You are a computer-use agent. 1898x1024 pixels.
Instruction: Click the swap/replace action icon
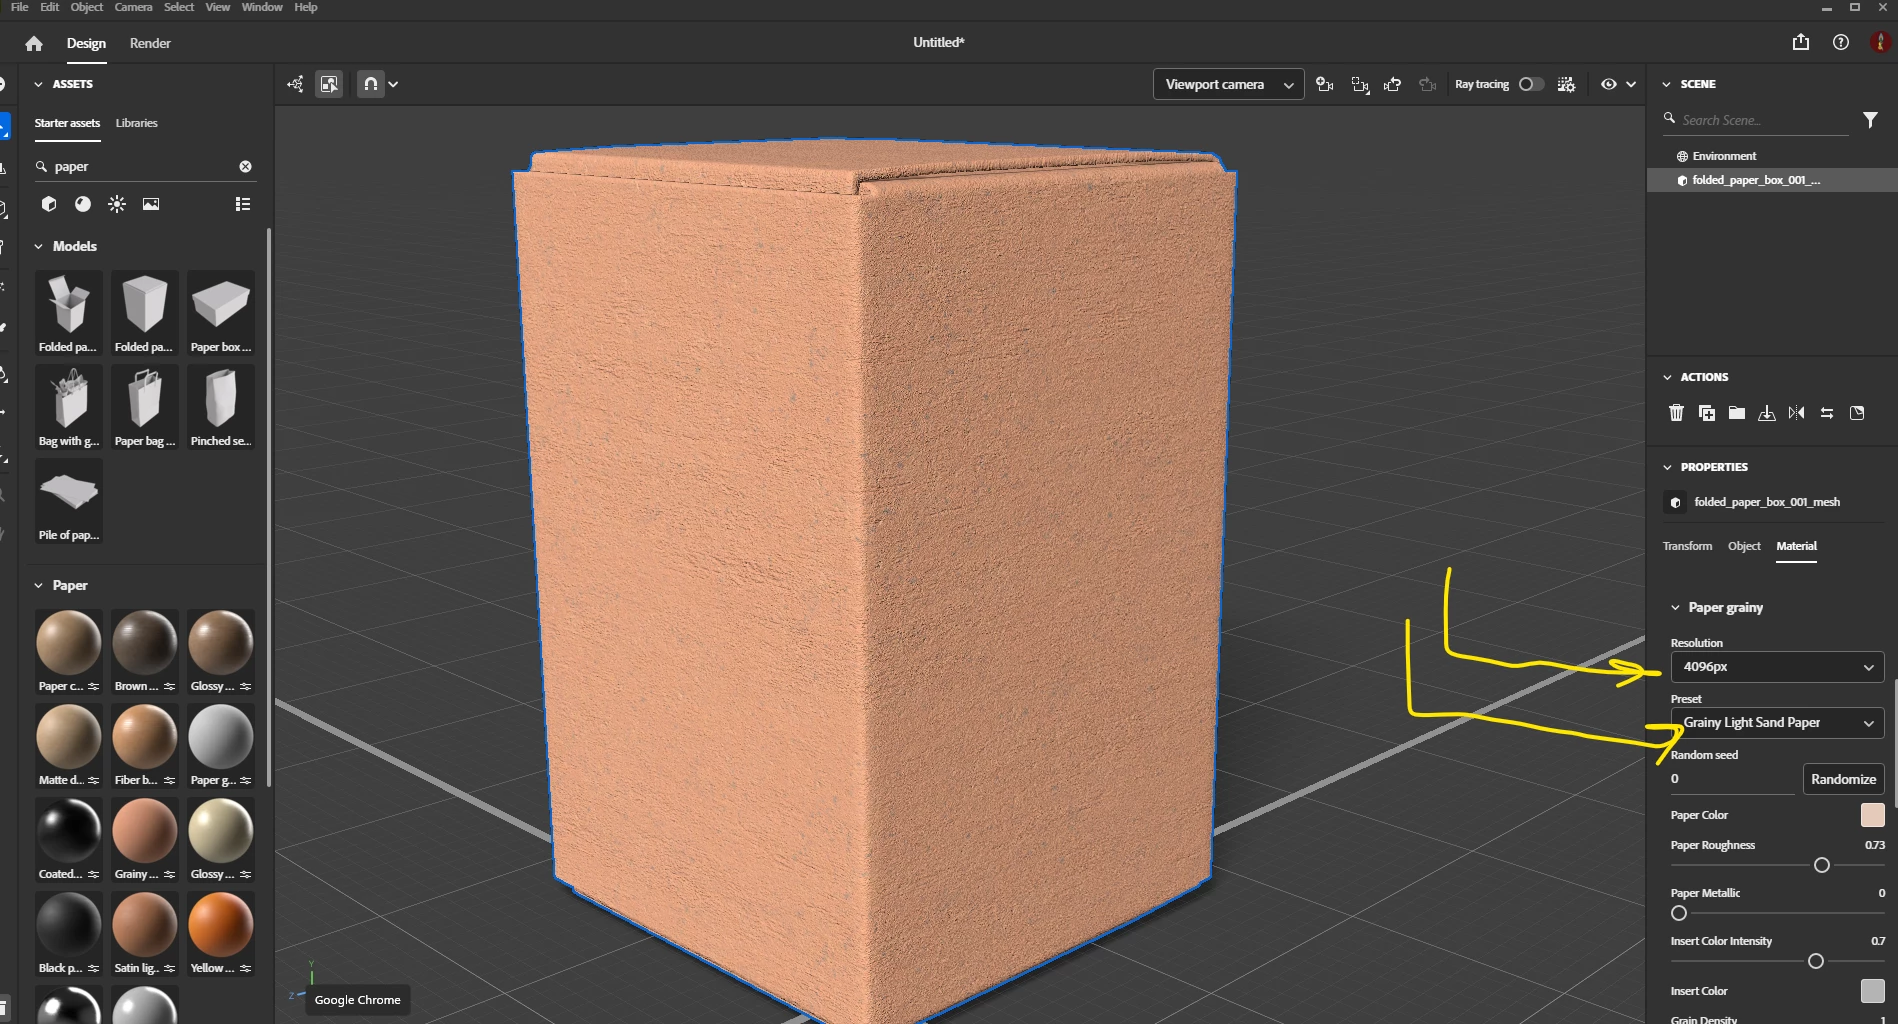click(x=1827, y=413)
